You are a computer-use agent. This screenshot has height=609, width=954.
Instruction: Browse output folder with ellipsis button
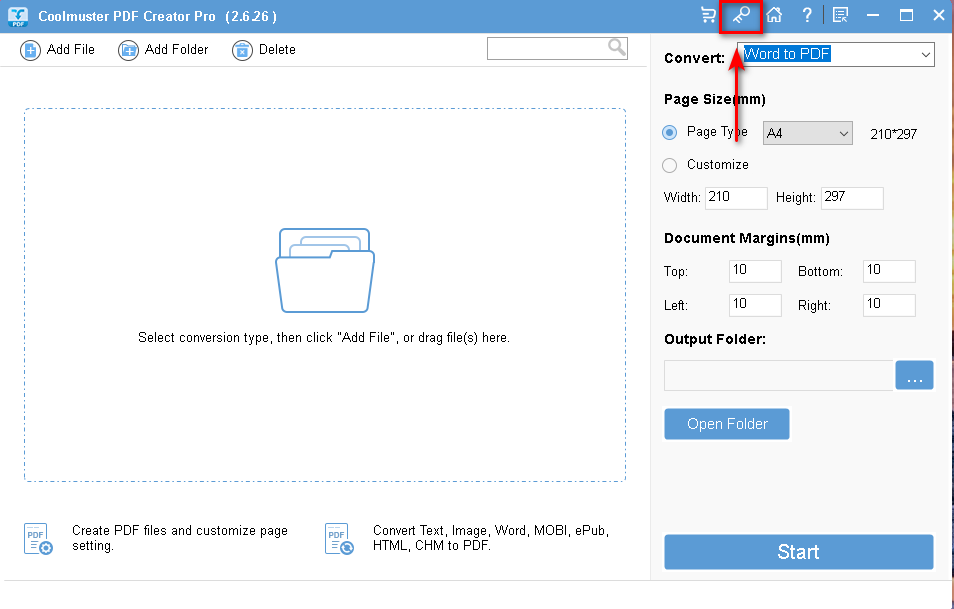pos(914,375)
